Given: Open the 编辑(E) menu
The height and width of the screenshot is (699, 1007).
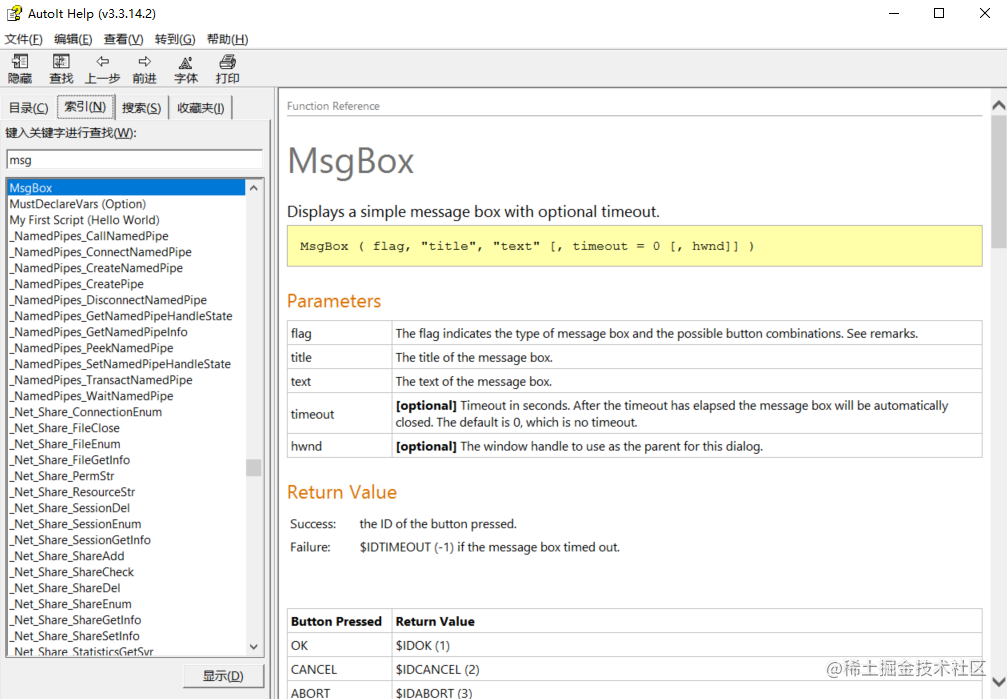Looking at the screenshot, I should click(73, 39).
